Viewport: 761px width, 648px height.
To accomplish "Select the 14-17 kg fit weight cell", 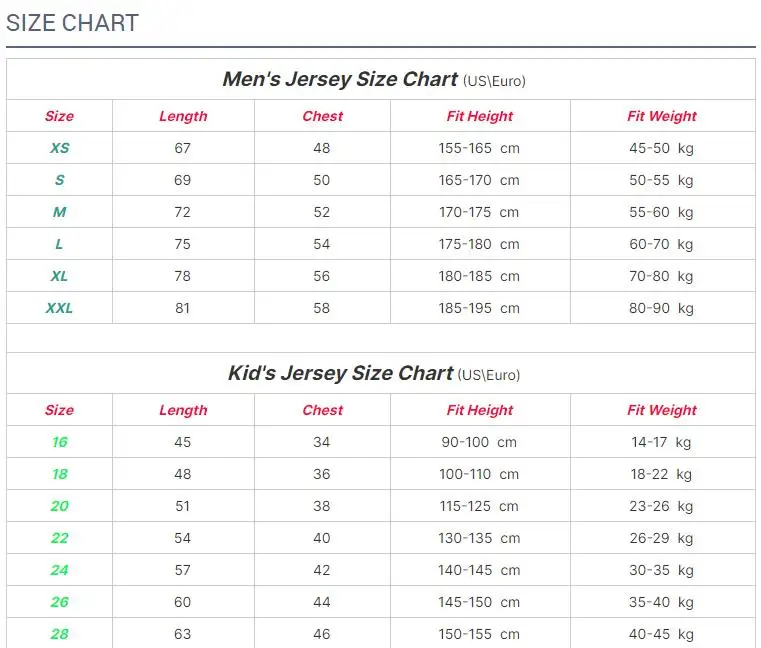I will click(661, 442).
